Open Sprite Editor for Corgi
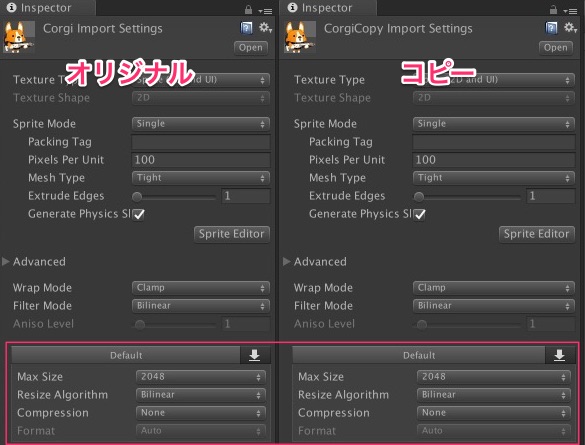 click(x=232, y=234)
